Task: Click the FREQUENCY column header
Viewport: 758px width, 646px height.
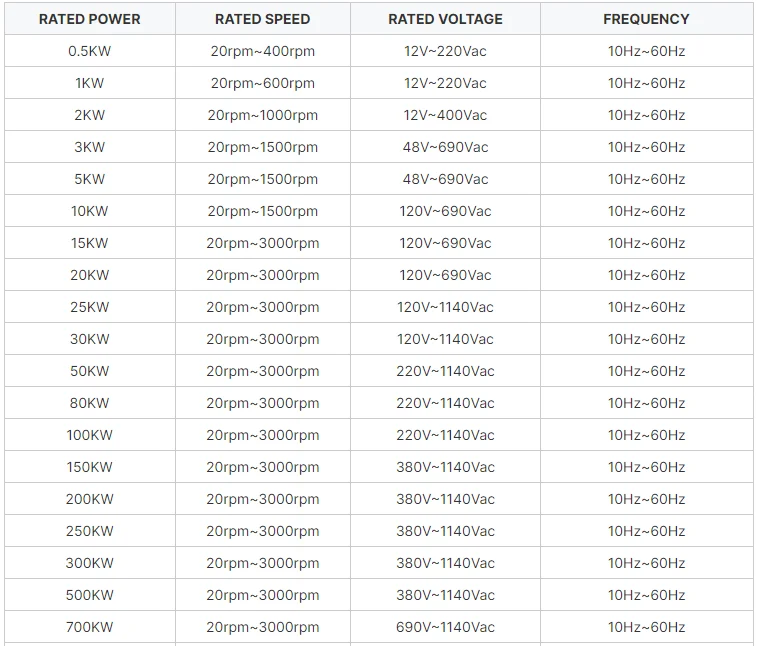Action: coord(646,19)
